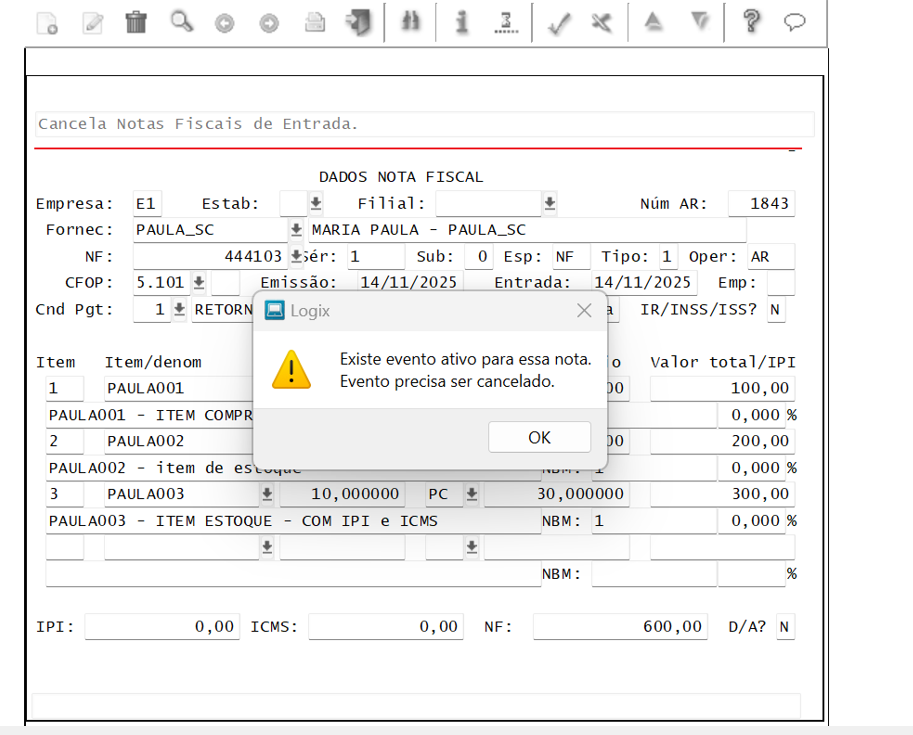Open the Filial dropdown selector
The image size is (913, 735).
pyautogui.click(x=548, y=203)
